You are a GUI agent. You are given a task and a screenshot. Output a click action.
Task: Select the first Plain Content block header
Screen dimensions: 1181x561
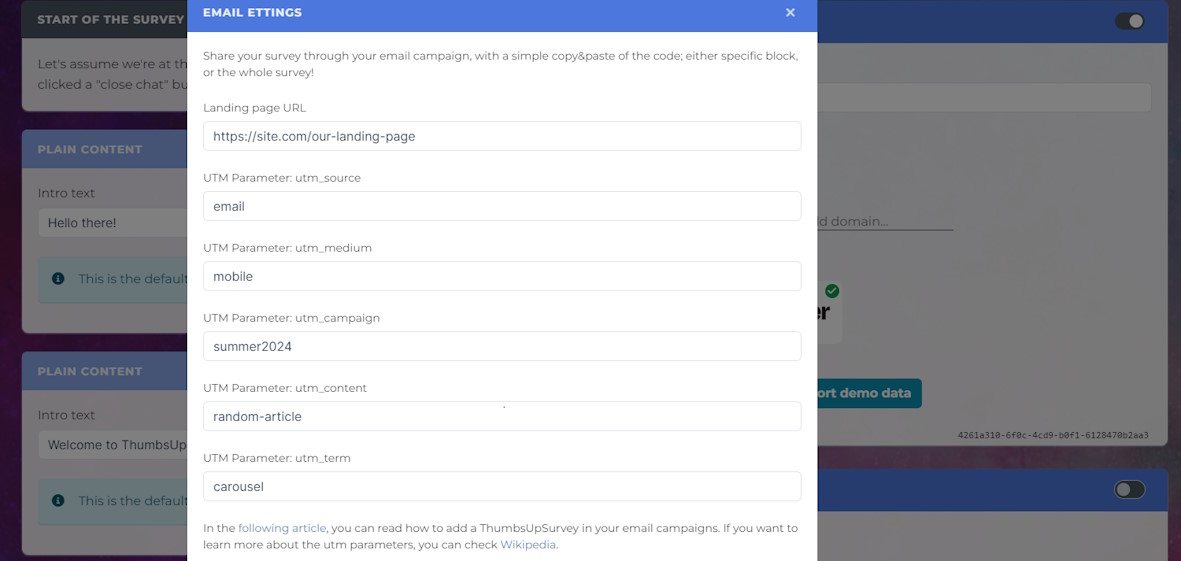click(x=105, y=149)
